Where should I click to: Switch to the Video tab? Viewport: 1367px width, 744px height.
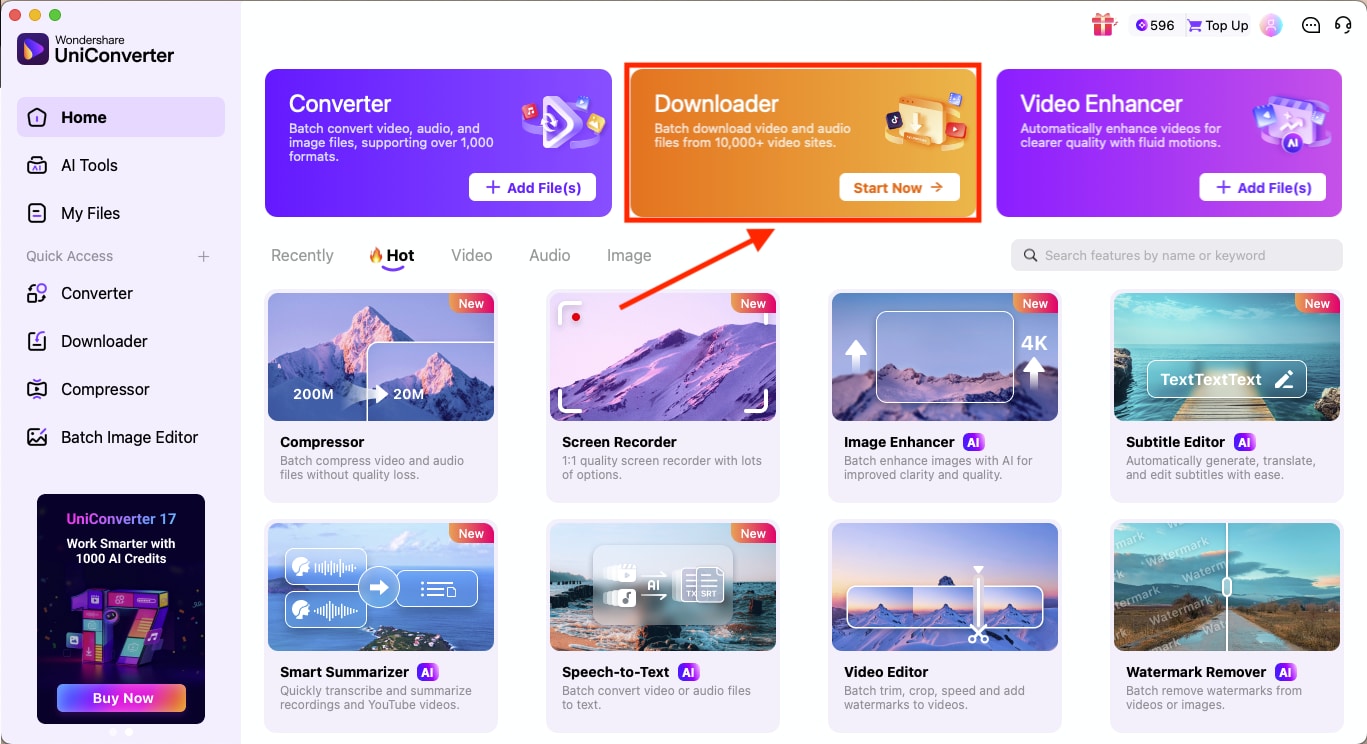coord(471,255)
